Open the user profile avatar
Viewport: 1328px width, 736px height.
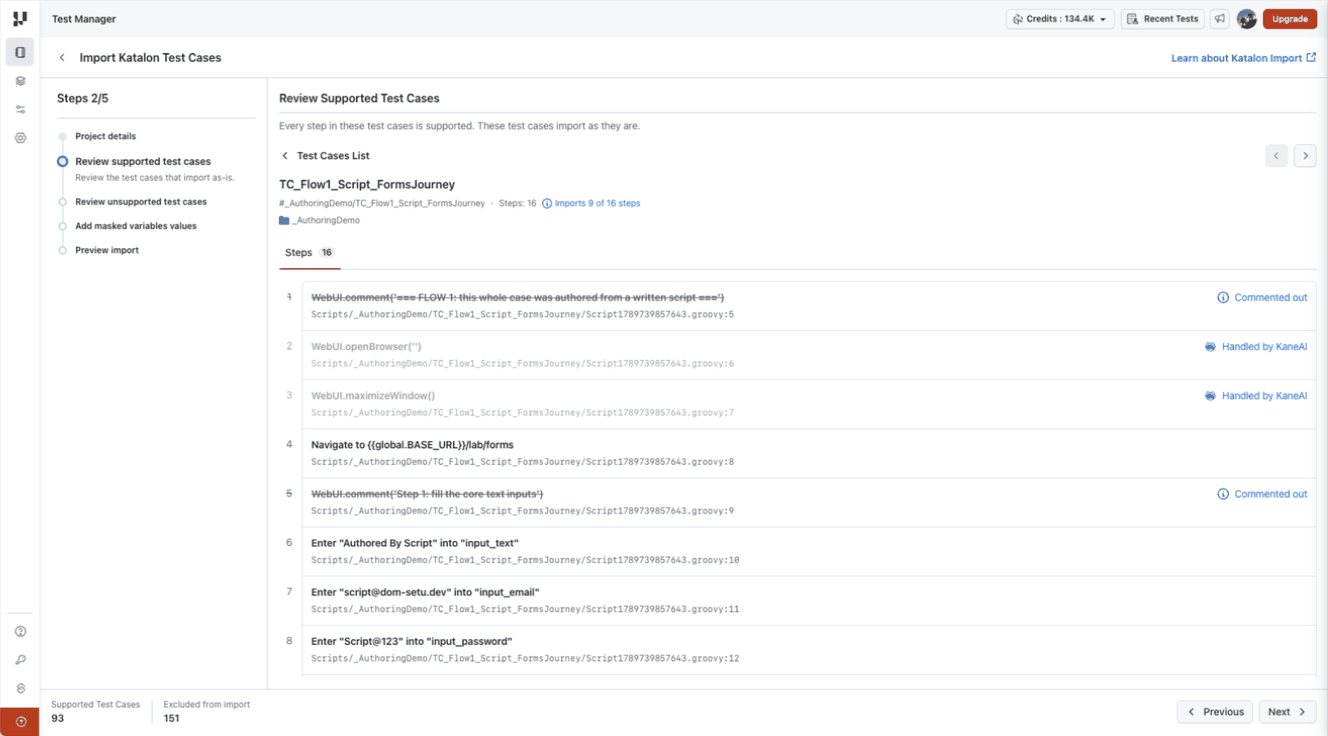pos(1246,19)
